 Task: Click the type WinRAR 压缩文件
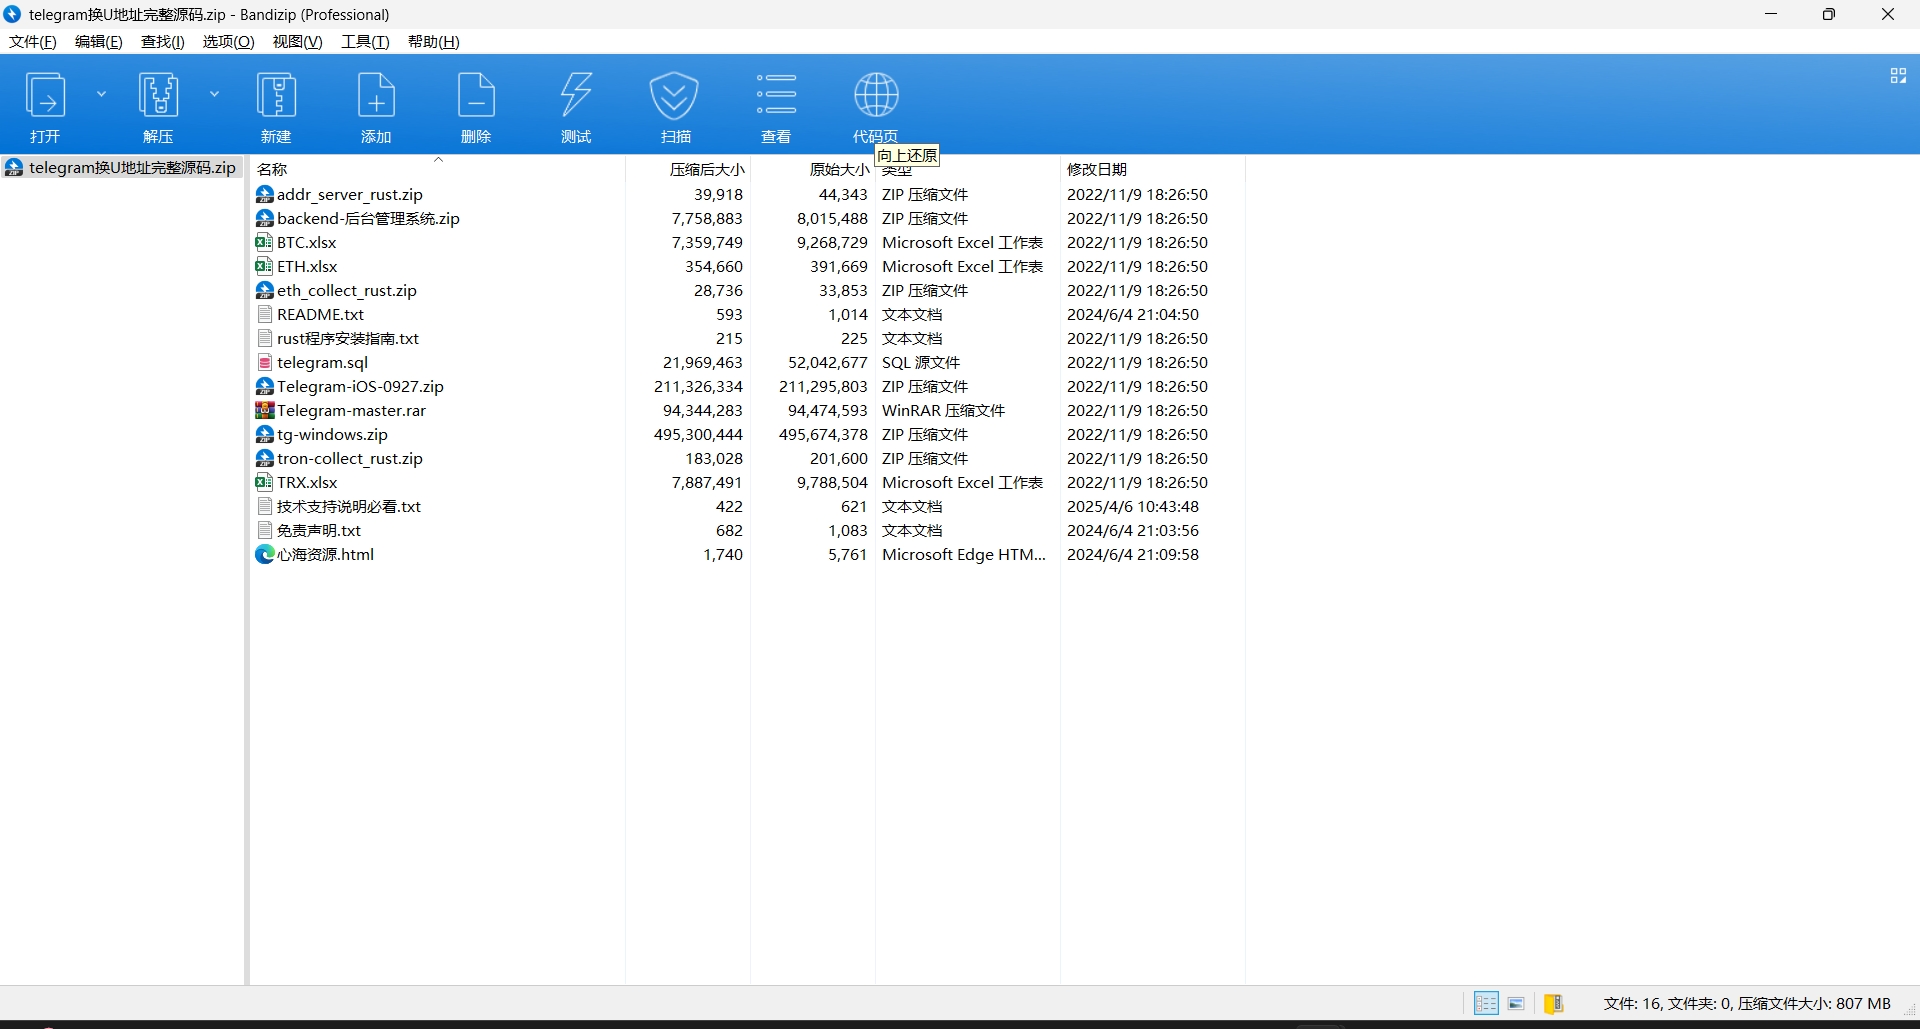click(944, 410)
